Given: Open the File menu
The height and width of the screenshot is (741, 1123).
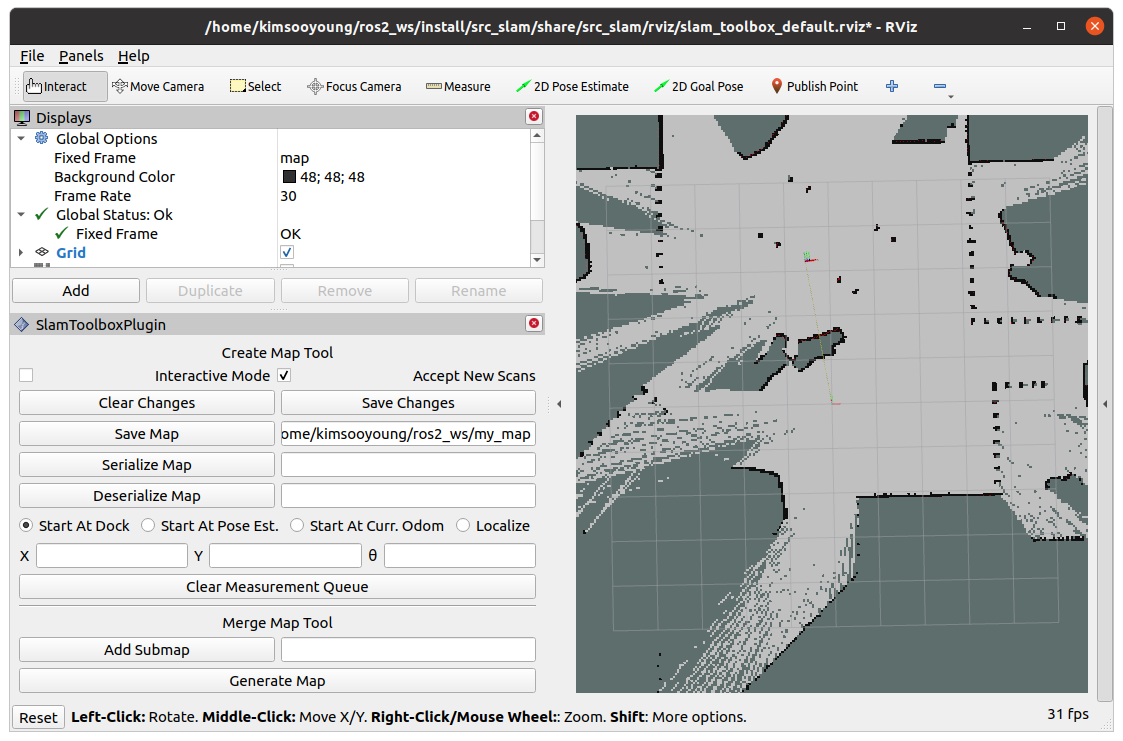Looking at the screenshot, I should (x=32, y=56).
